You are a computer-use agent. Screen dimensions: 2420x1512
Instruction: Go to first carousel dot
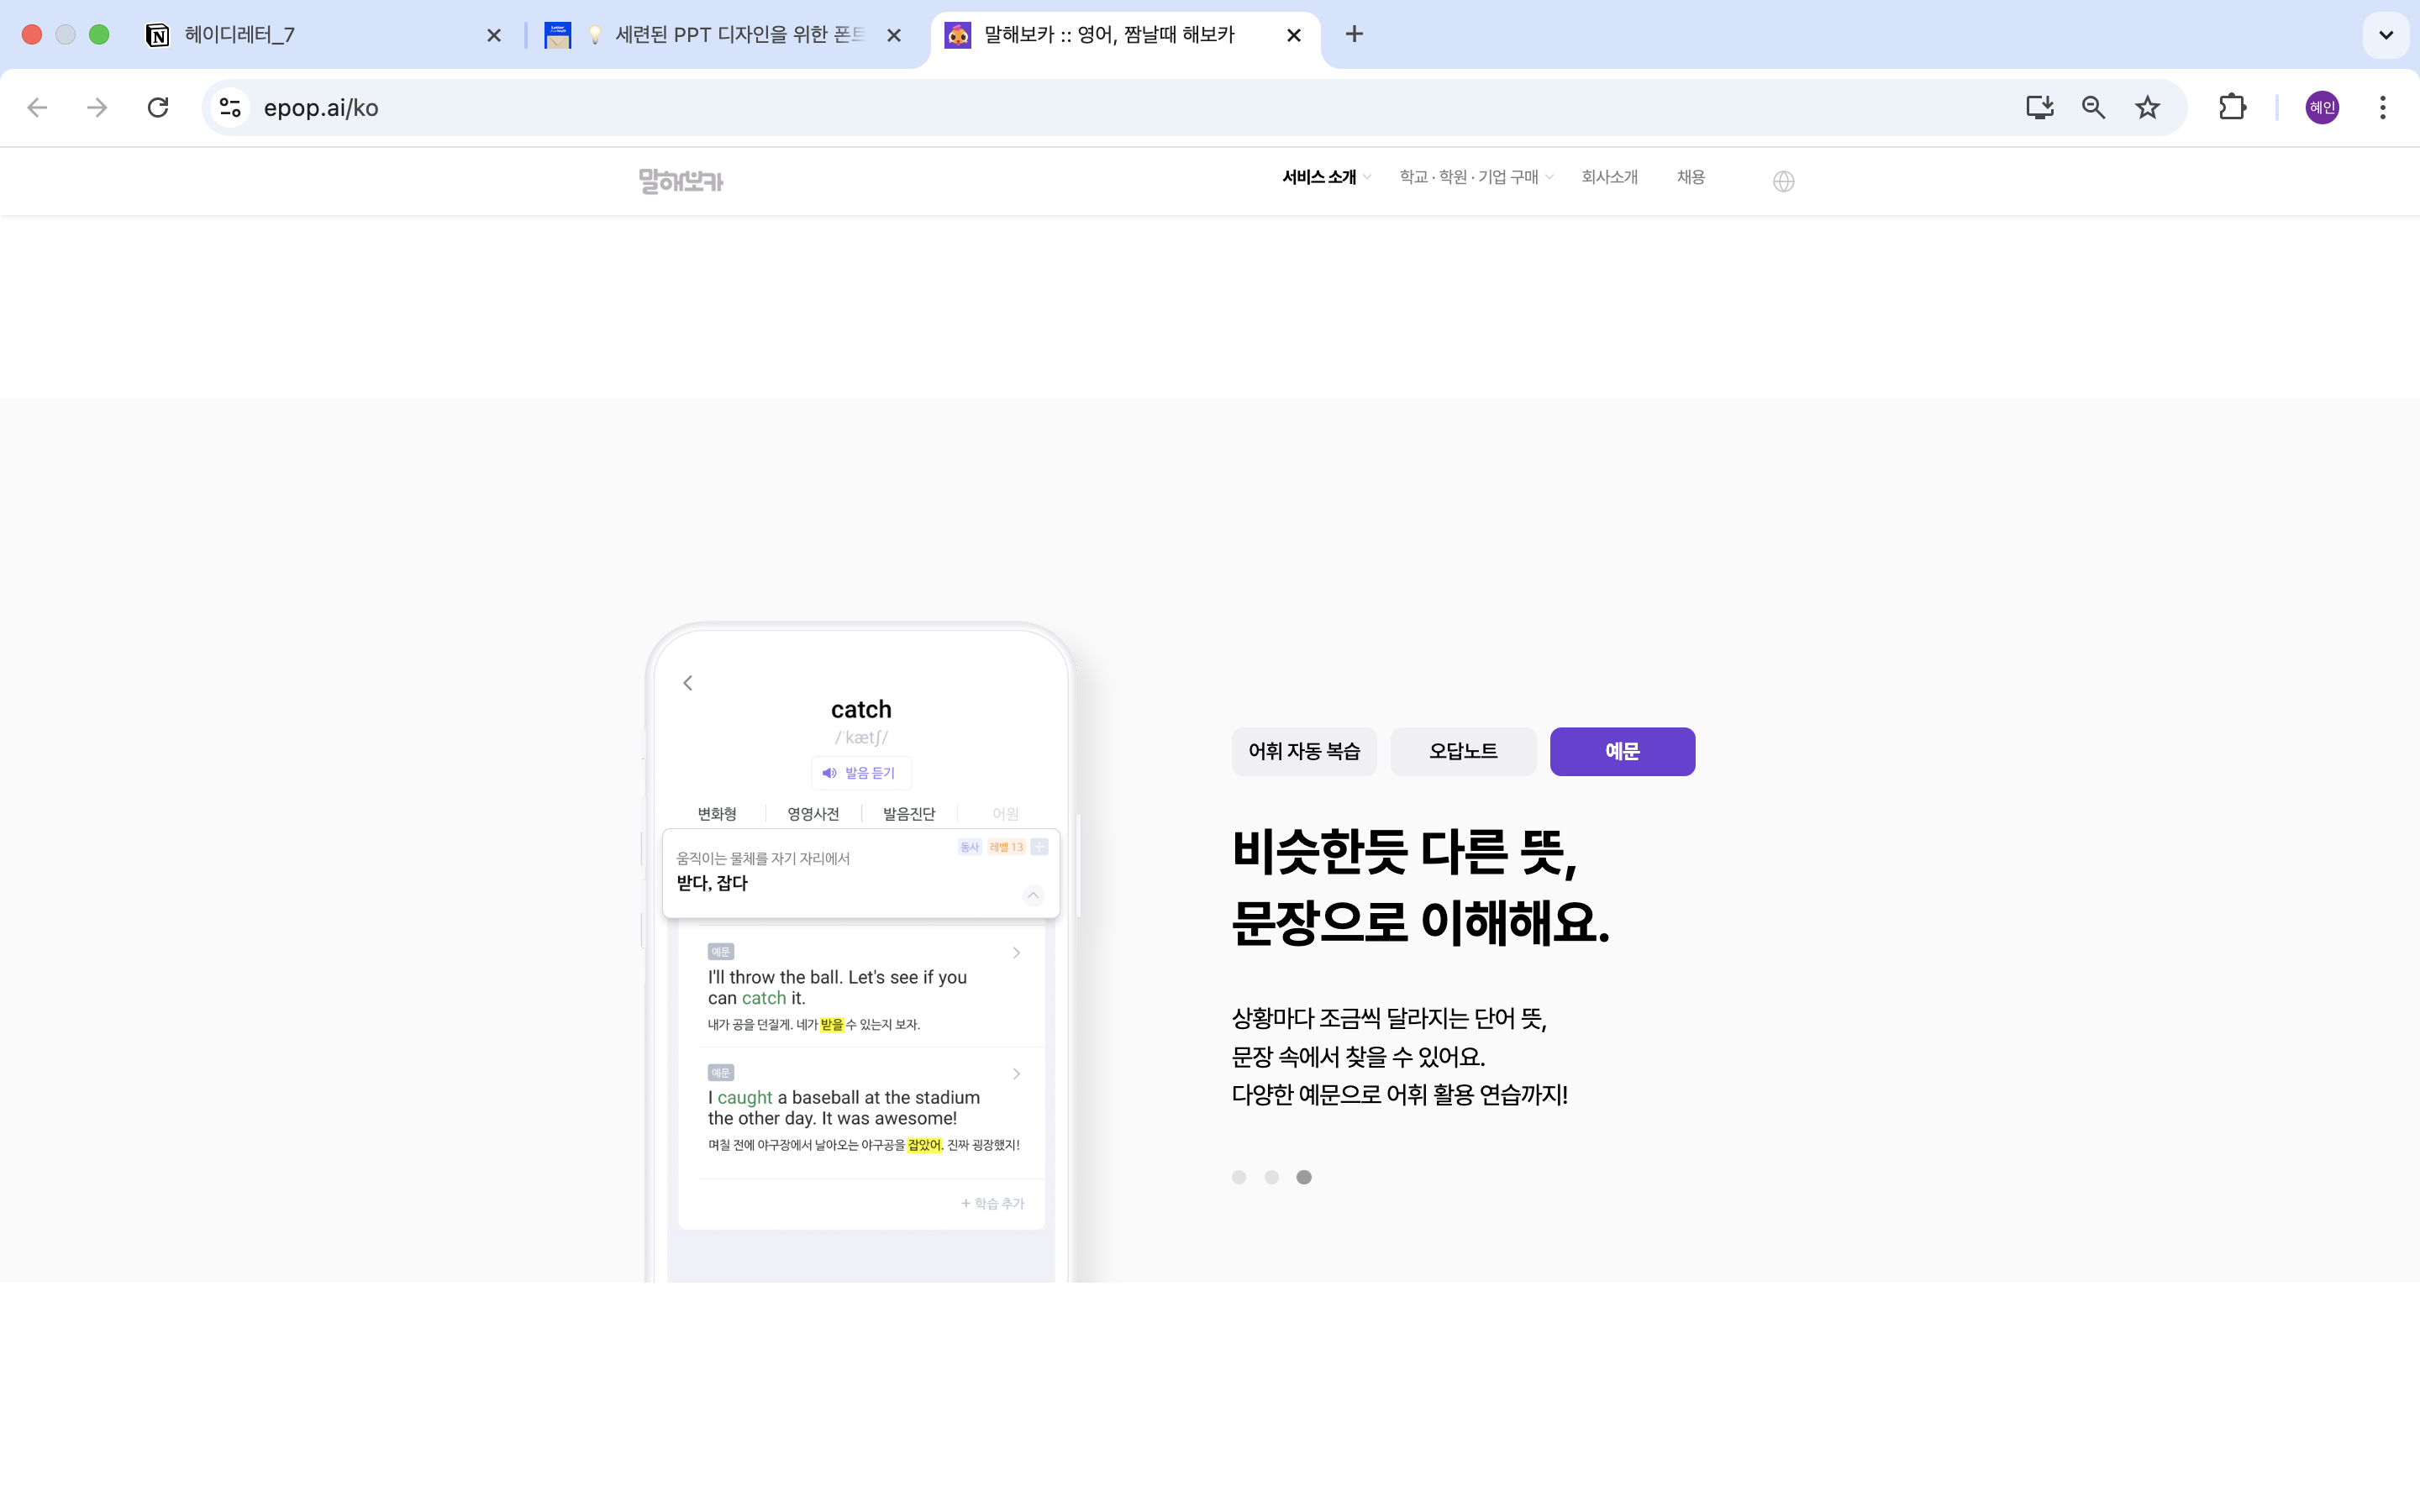point(1239,1177)
